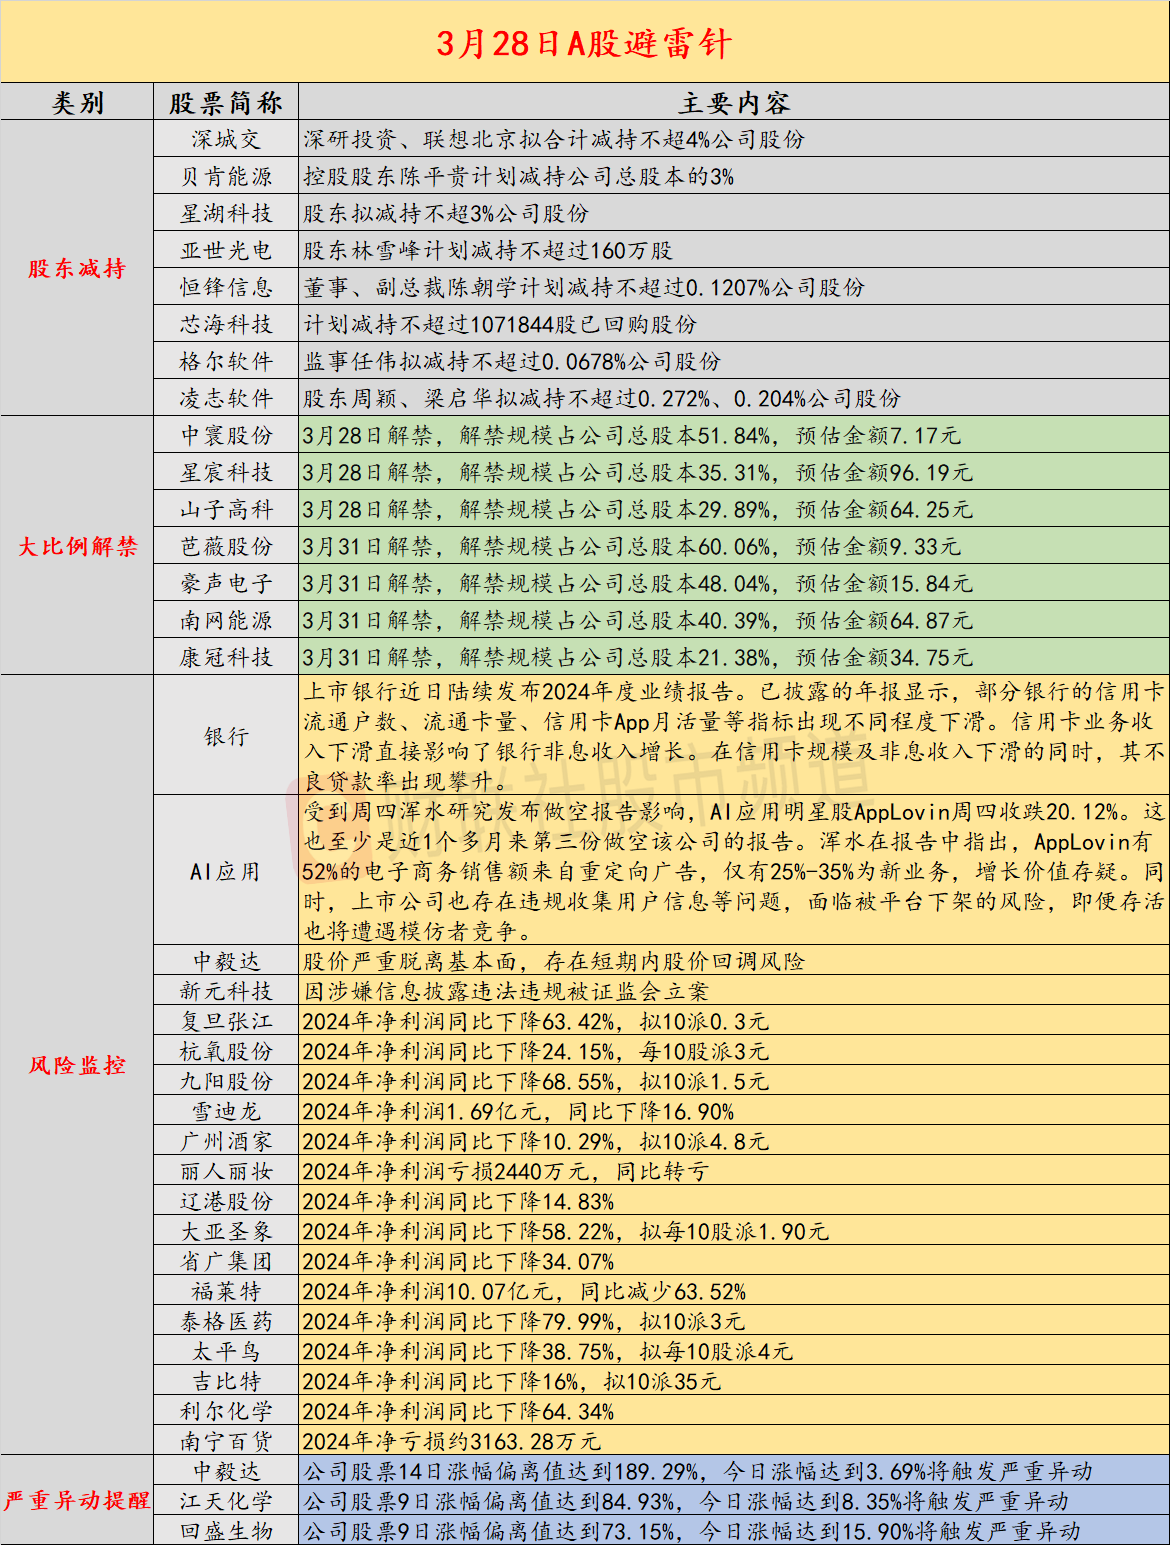The width and height of the screenshot is (1170, 1545).
Task: Click the 'AI应用' sector cell
Action: pos(226,871)
